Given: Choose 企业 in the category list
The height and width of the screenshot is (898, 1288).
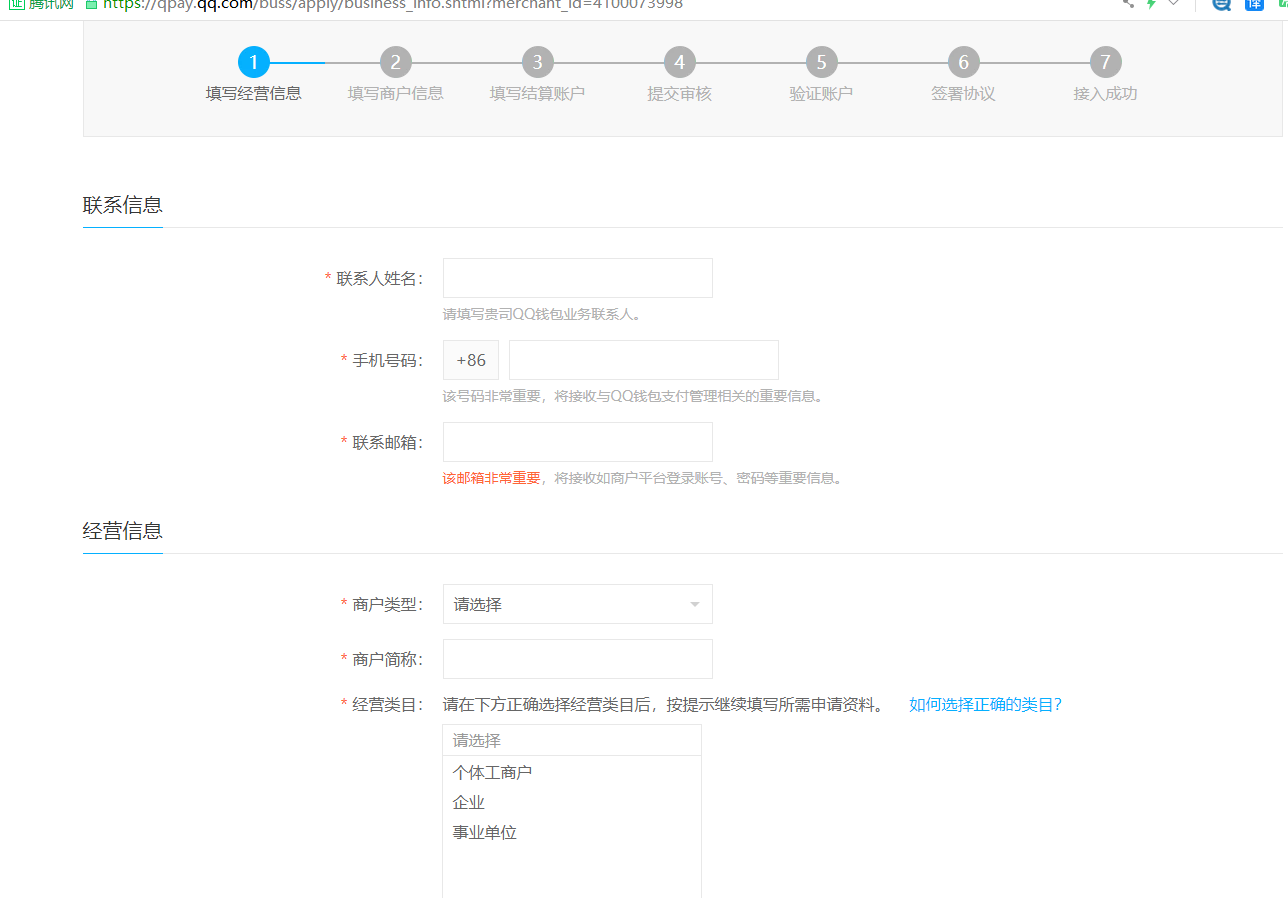Looking at the screenshot, I should 469,803.
